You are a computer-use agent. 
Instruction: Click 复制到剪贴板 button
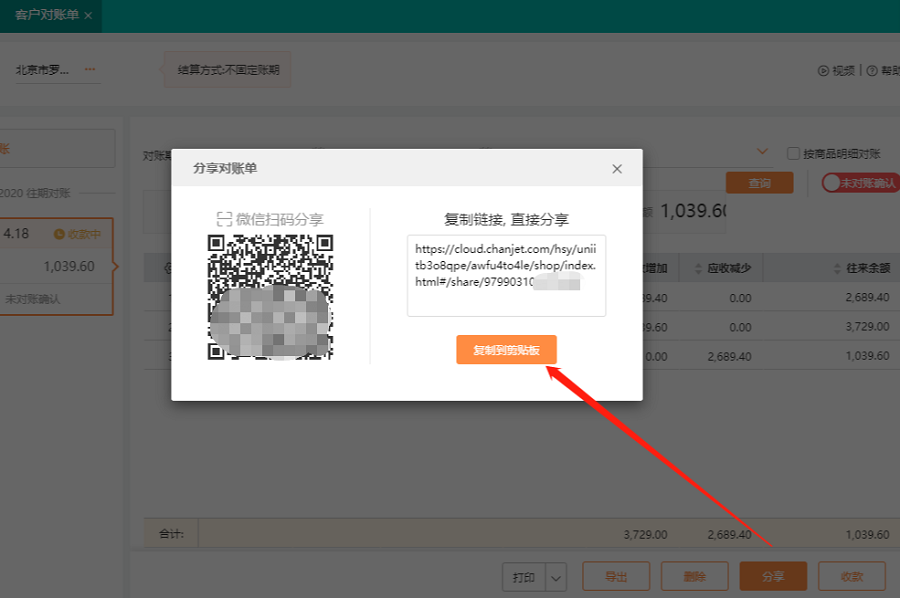point(506,350)
